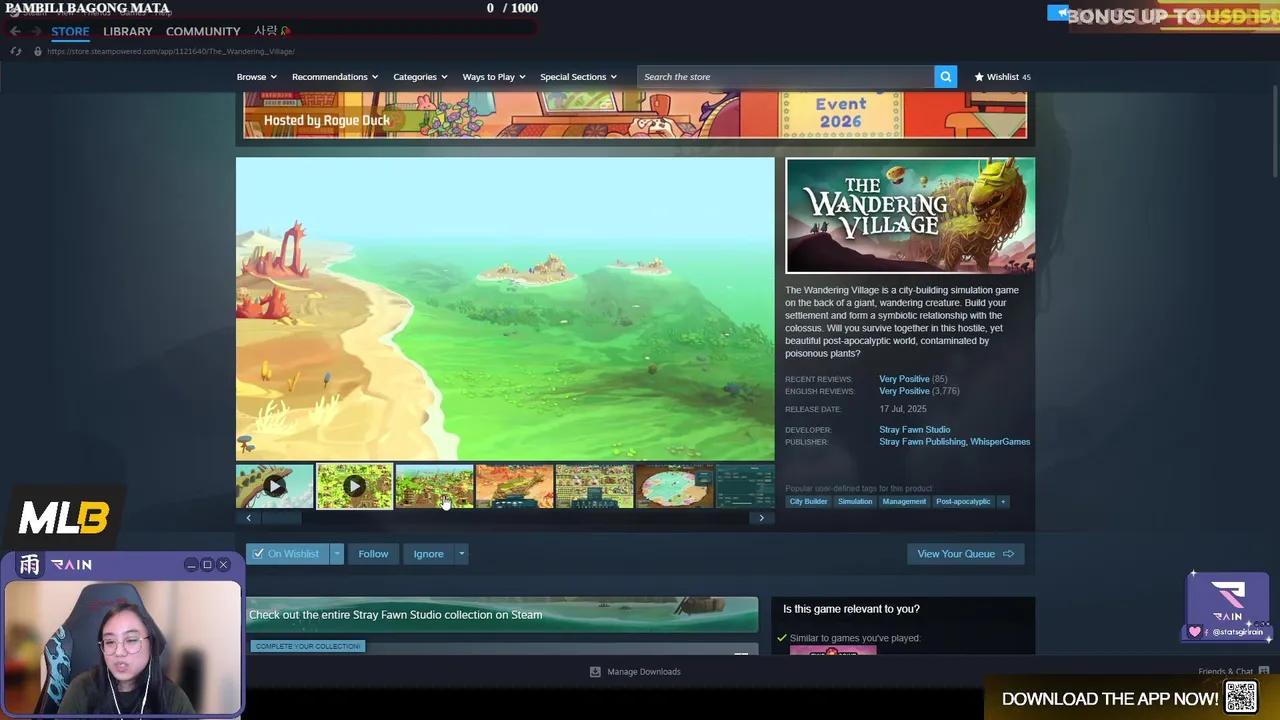Open Stray Fawn Publishing publisher link
Viewport: 1280px width, 720px height.
[x=922, y=442]
